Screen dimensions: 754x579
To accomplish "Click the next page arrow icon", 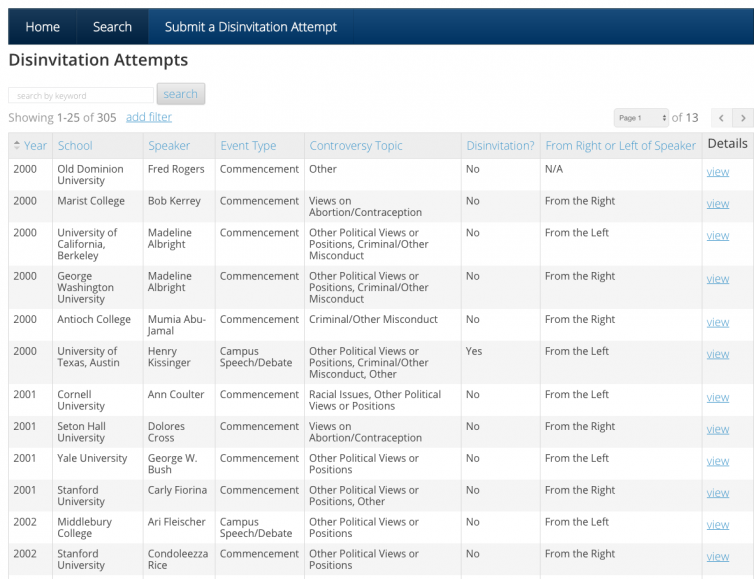I will (742, 118).
